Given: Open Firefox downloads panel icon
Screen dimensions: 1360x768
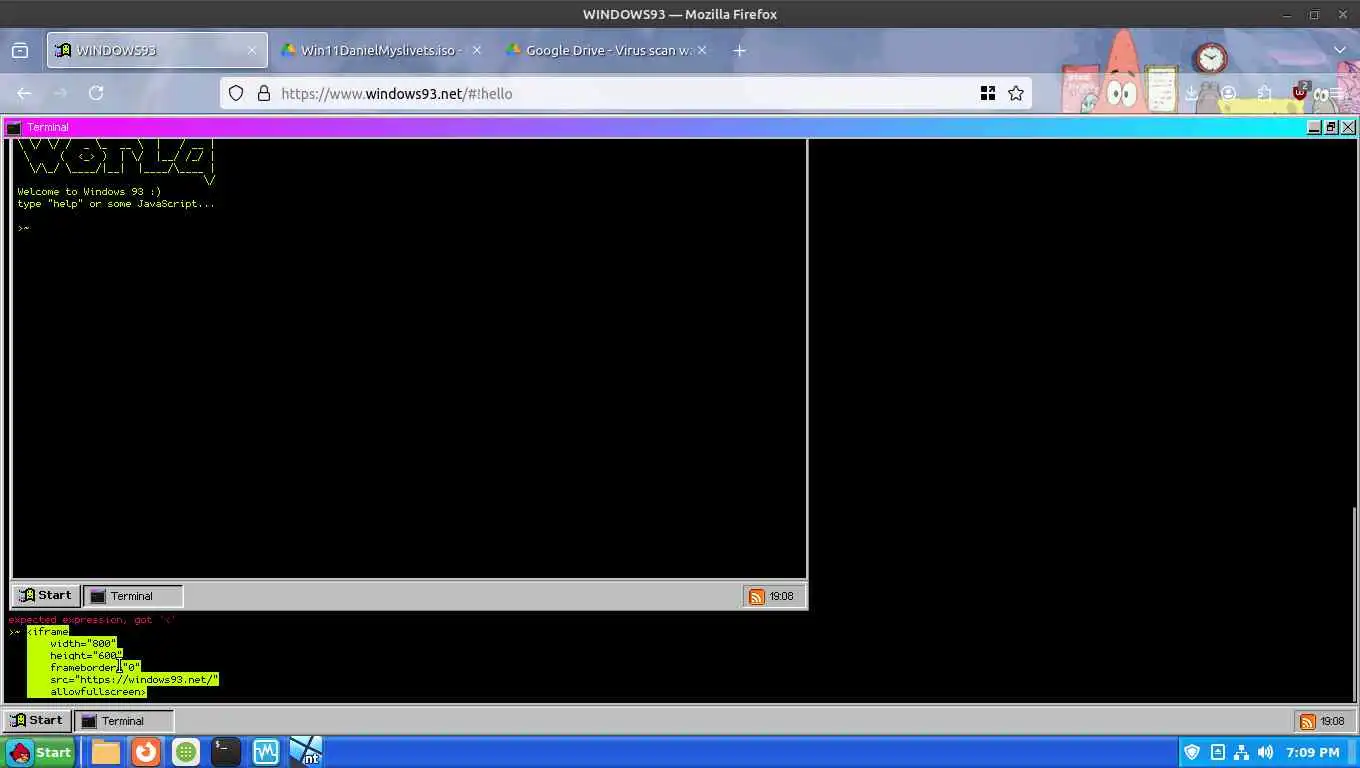Looking at the screenshot, I should click(x=1192, y=93).
